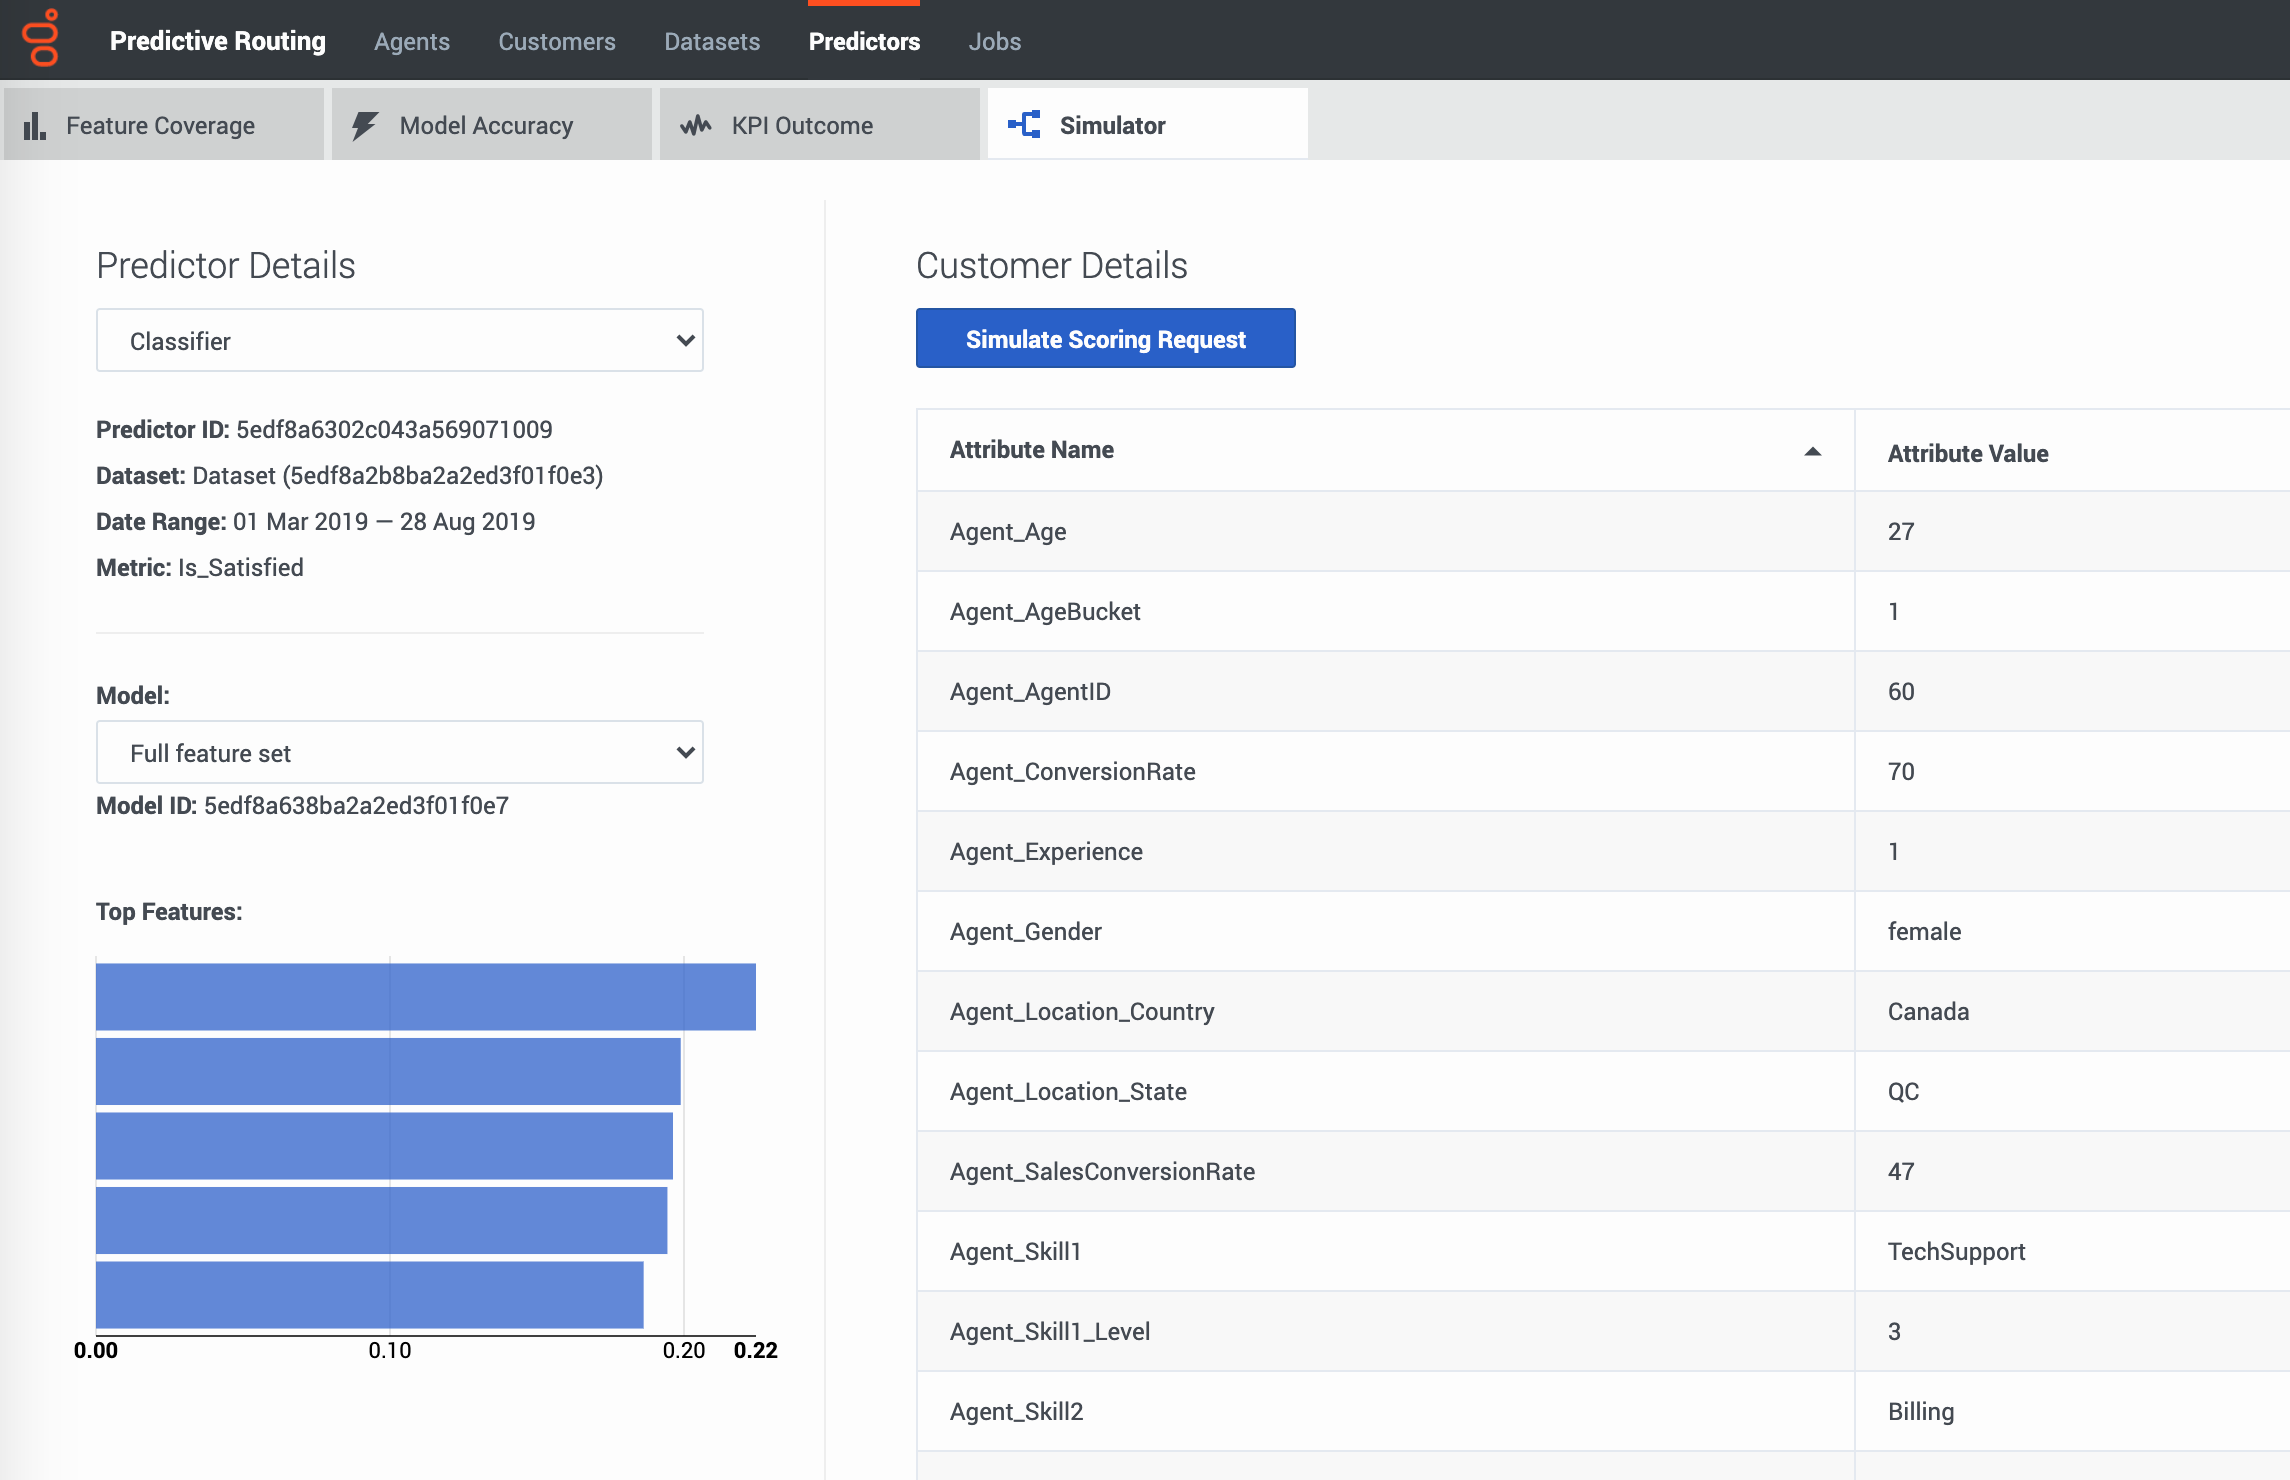2290x1480 pixels.
Task: Open the Classifier predictor dropdown
Action: [x=400, y=340]
